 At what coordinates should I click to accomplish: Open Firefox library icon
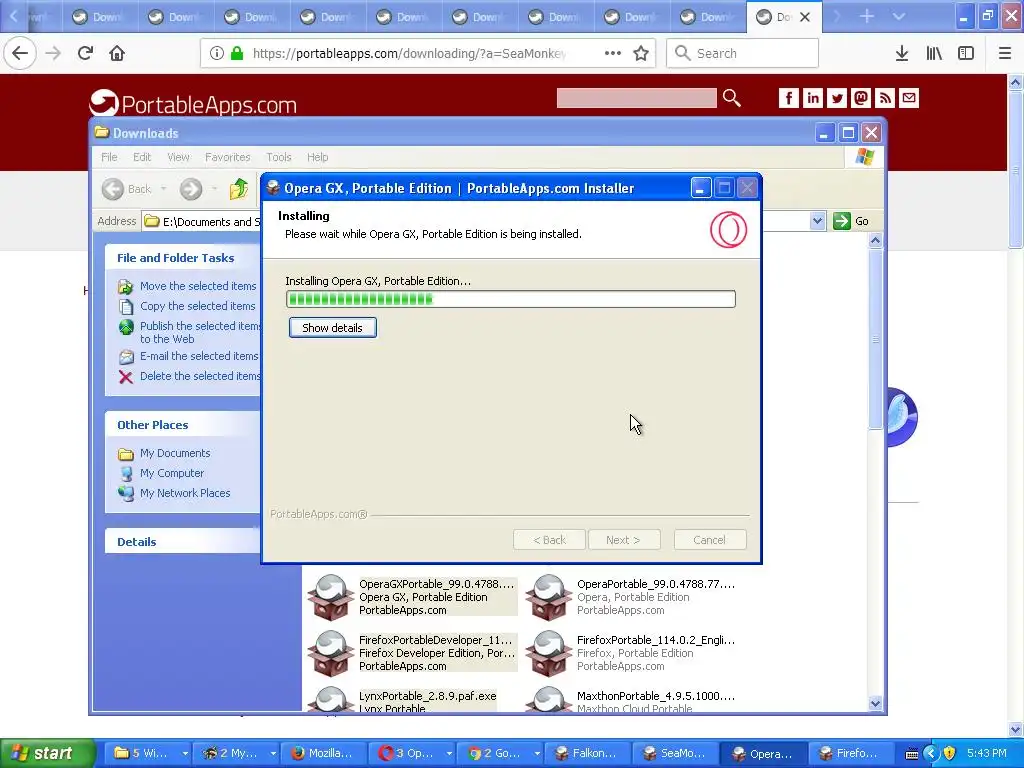(934, 53)
